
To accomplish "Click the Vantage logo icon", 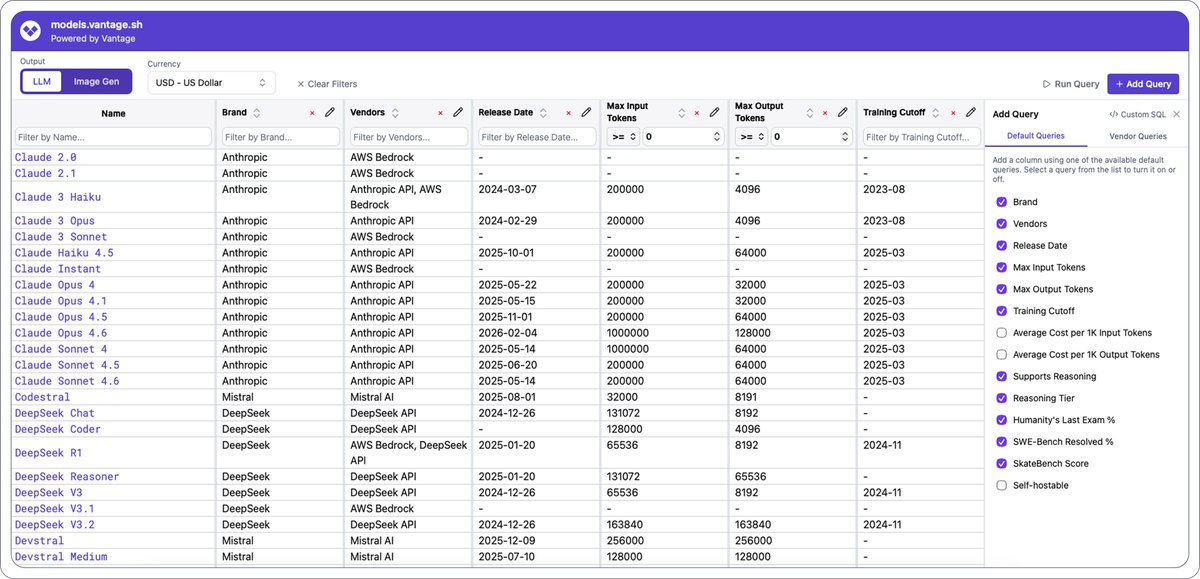I will point(31,31).
